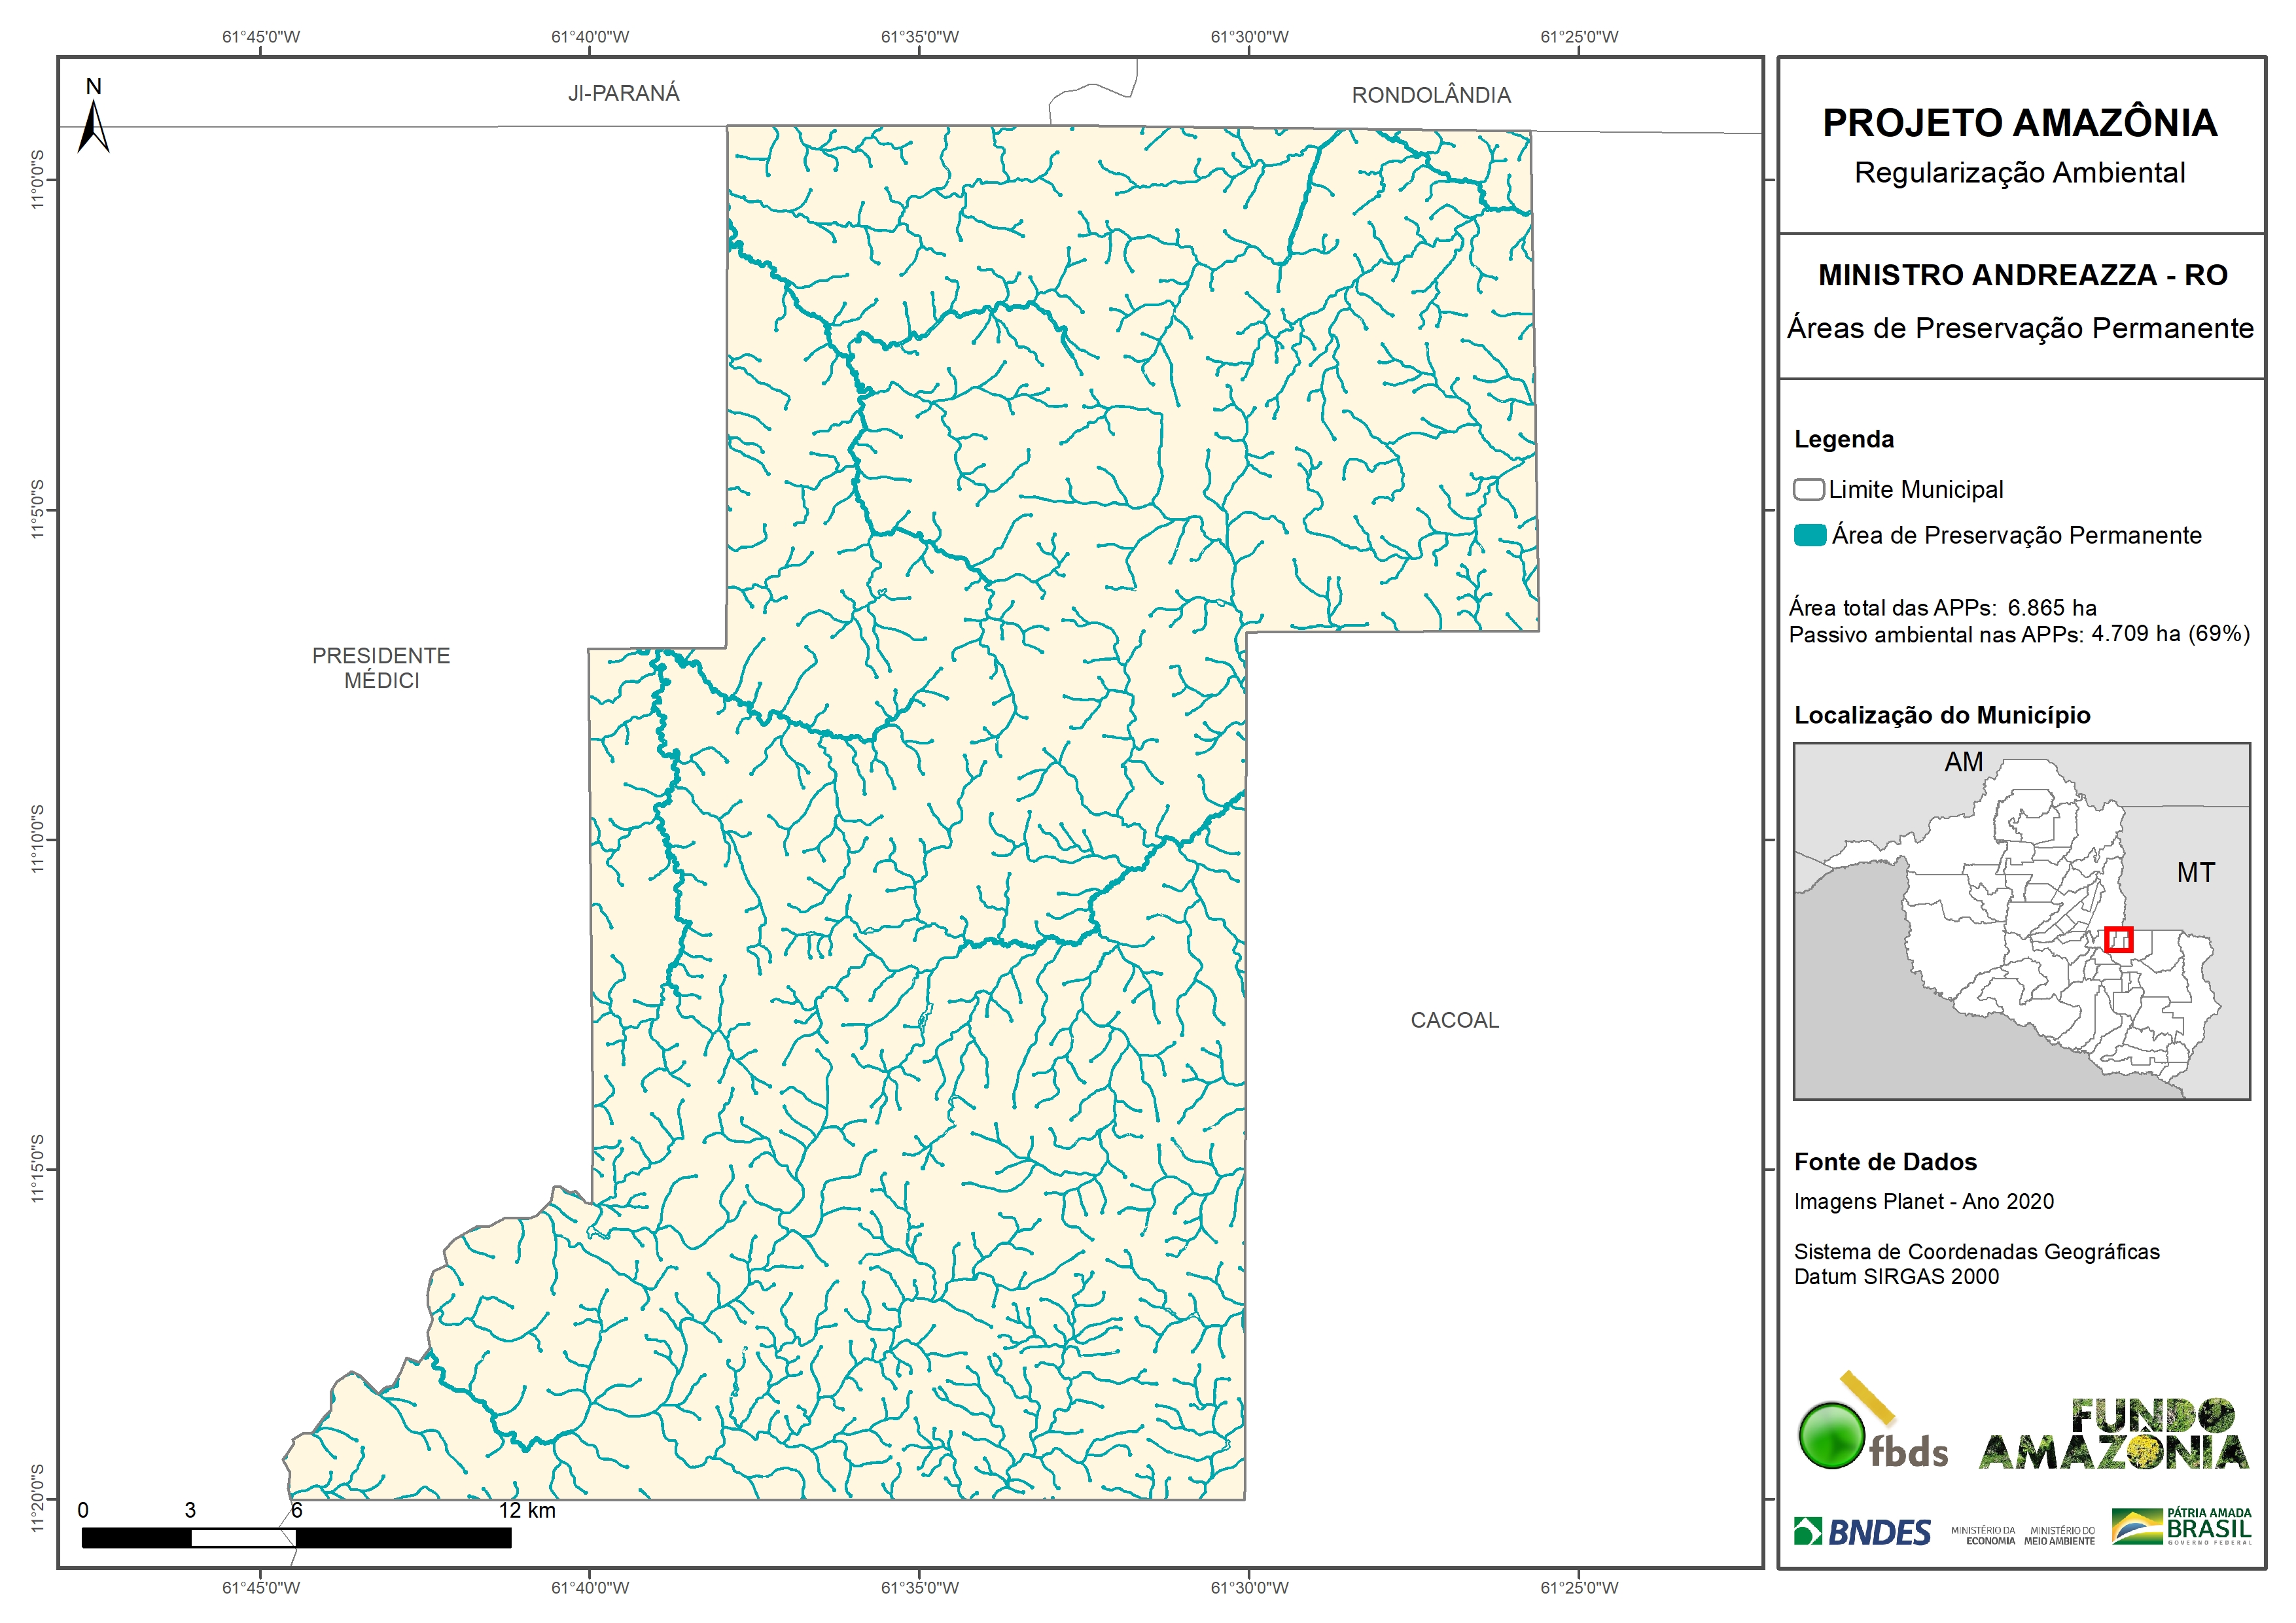2296x1623 pixels.
Task: Click the Ministério da Economia logo
Action: coord(1983,1535)
